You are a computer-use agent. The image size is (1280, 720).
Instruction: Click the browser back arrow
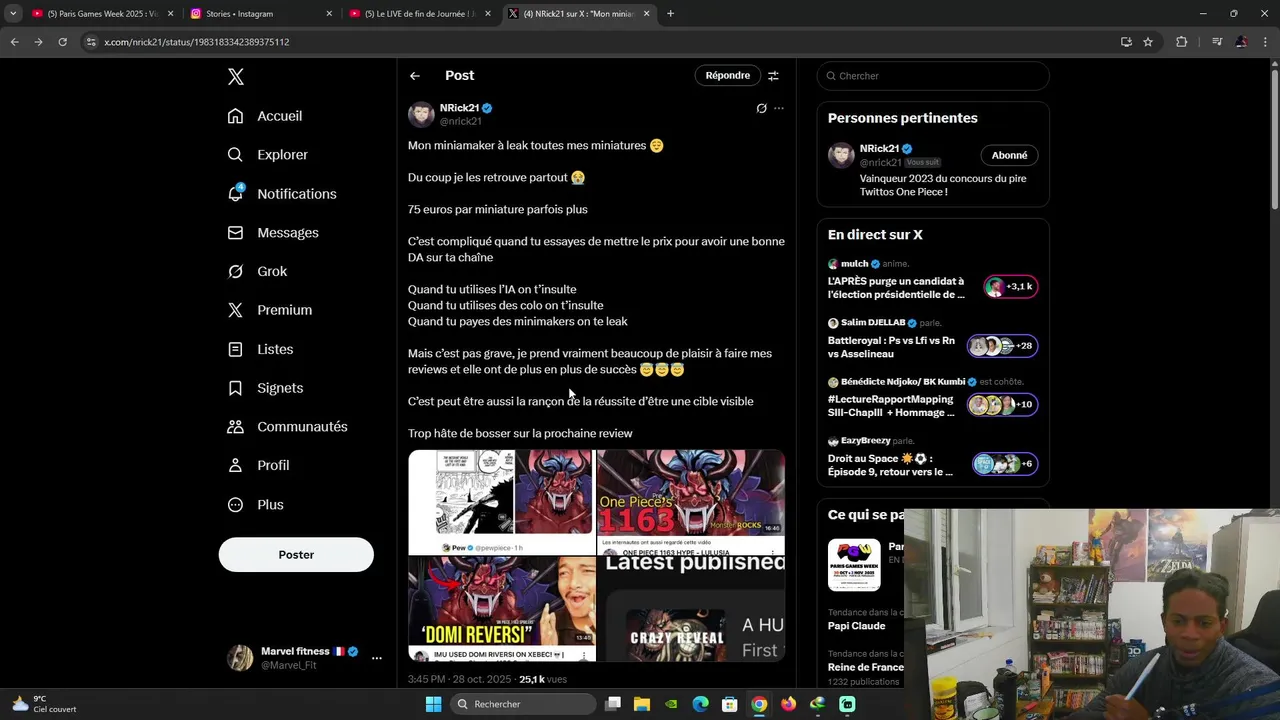point(14,42)
